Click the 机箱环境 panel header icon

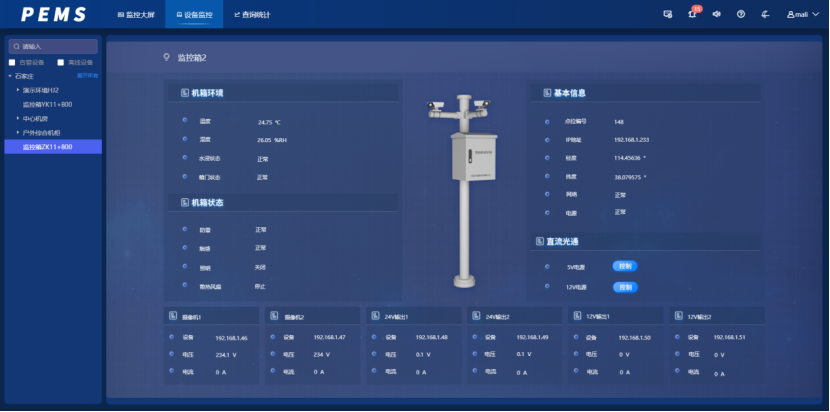pyautogui.click(x=184, y=93)
